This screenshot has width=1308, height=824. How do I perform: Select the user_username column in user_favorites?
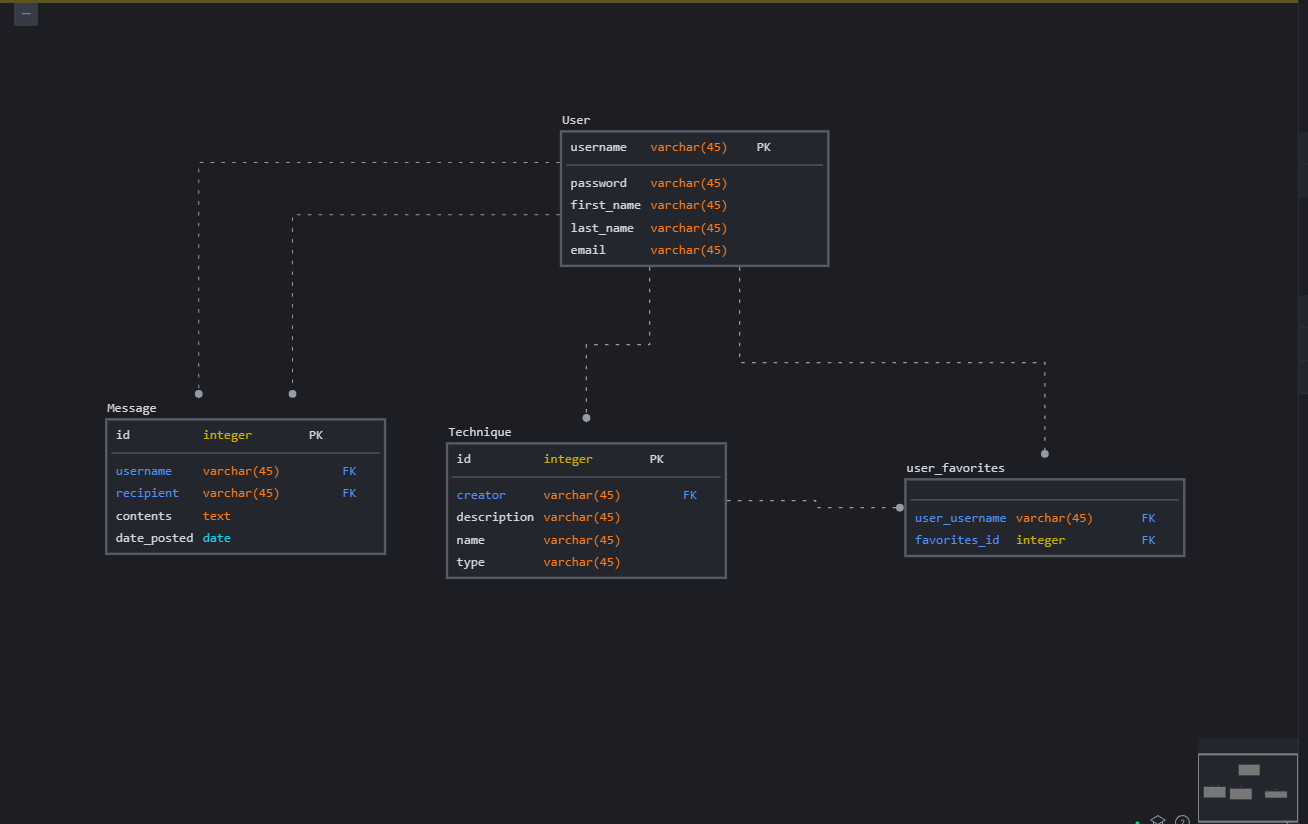(x=961, y=518)
